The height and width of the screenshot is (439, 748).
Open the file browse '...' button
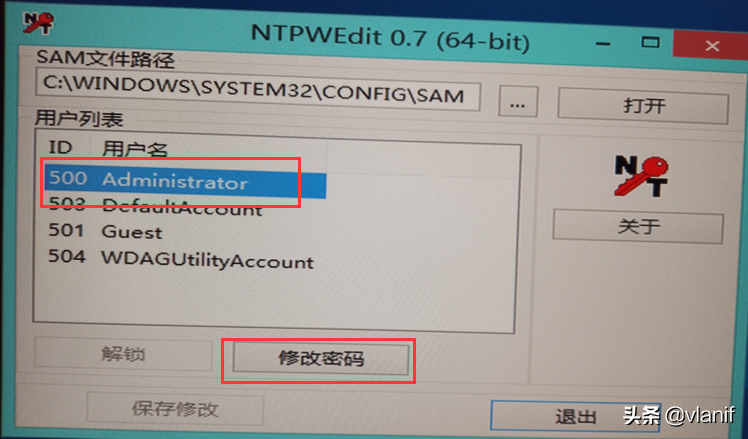518,102
